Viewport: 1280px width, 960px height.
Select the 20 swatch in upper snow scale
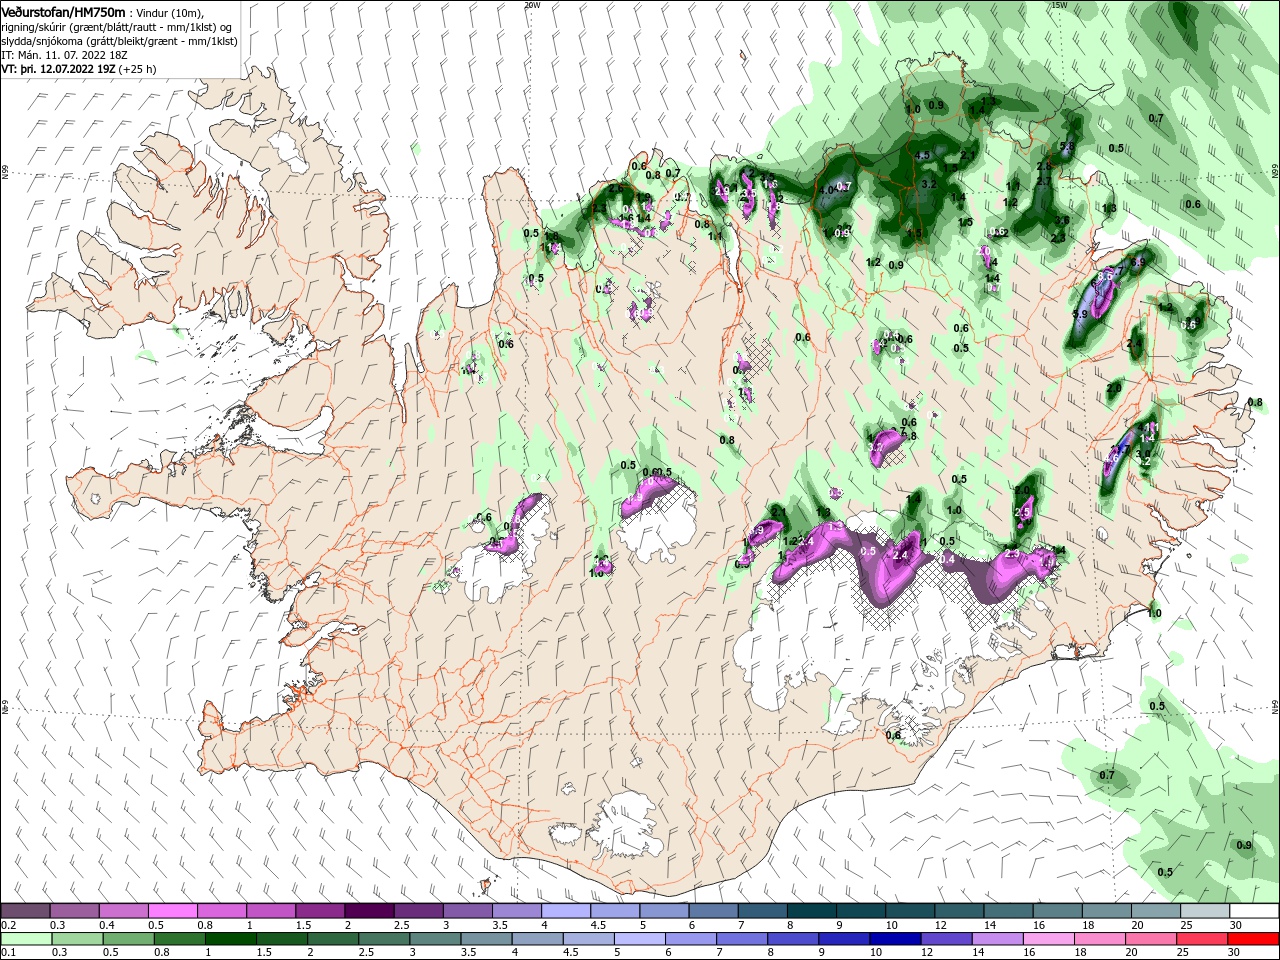click(1154, 911)
